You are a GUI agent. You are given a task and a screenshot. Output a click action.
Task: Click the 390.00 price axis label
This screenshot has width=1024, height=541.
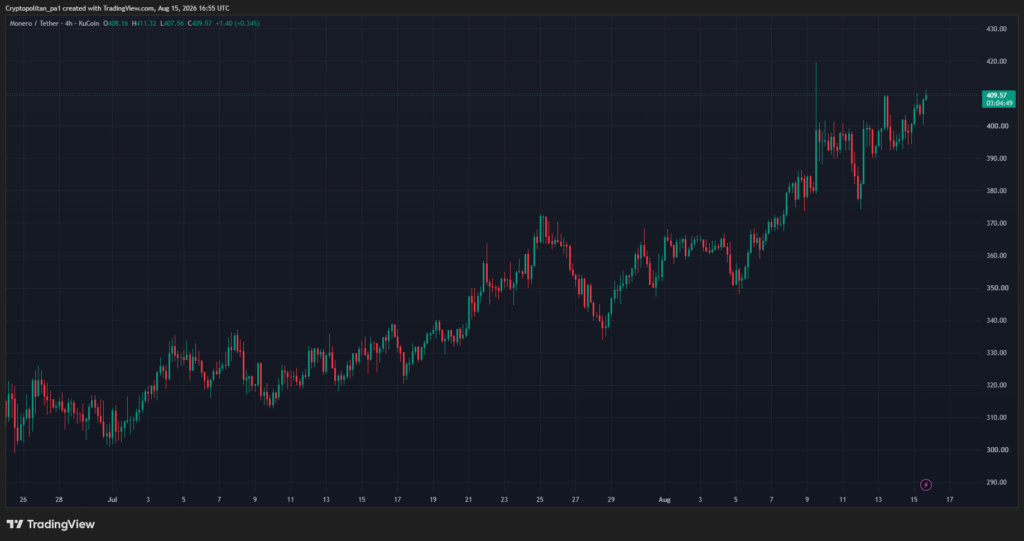997,159
